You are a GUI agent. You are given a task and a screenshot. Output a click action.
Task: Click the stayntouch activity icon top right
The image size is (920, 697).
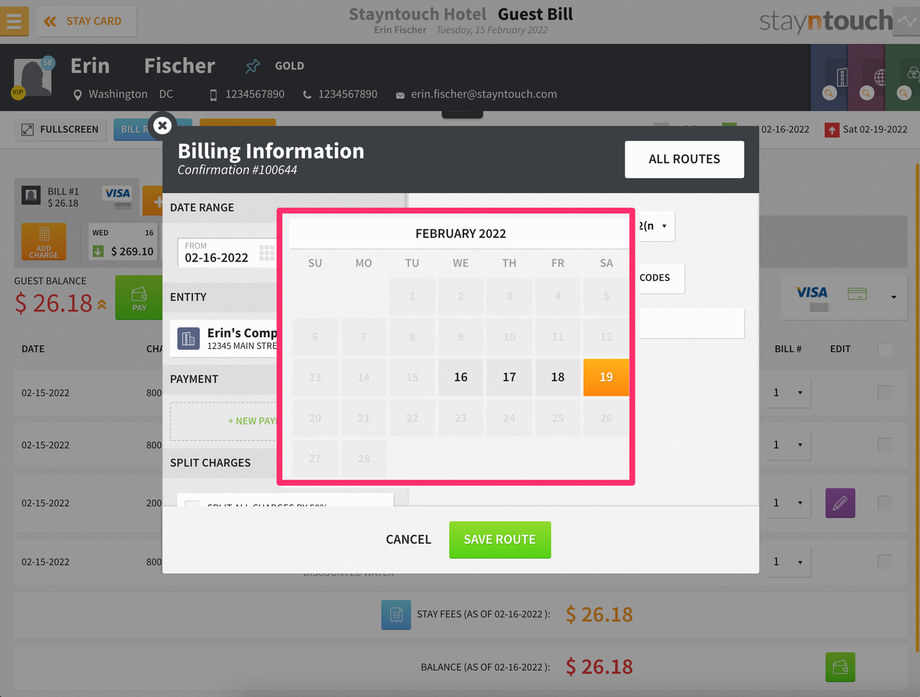(907, 22)
